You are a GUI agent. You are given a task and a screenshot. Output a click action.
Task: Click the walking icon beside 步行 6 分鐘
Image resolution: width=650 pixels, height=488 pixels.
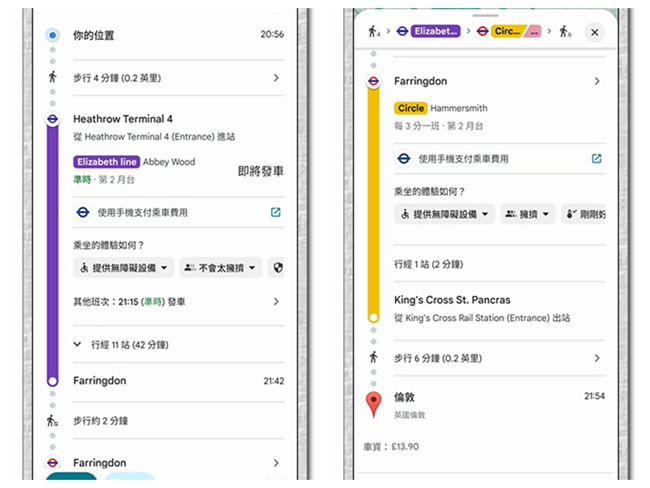click(374, 357)
